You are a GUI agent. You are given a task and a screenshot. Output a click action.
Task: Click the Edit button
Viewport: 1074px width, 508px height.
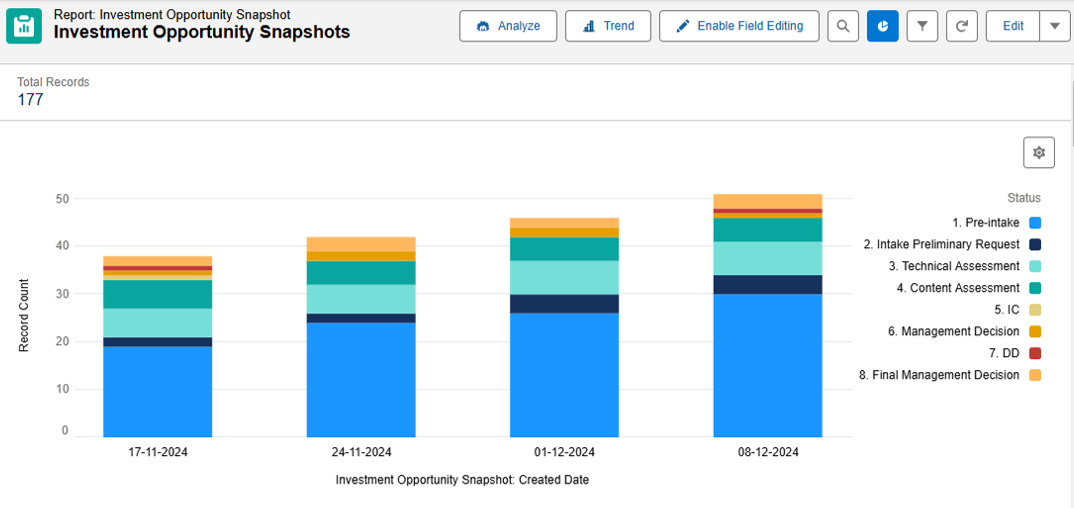click(1012, 26)
